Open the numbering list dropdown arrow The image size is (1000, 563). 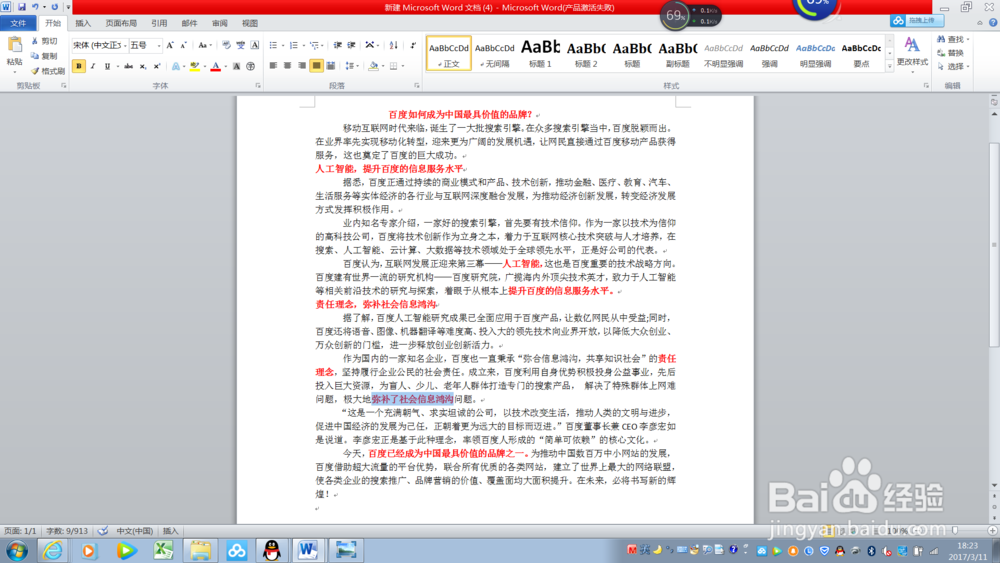[x=303, y=45]
